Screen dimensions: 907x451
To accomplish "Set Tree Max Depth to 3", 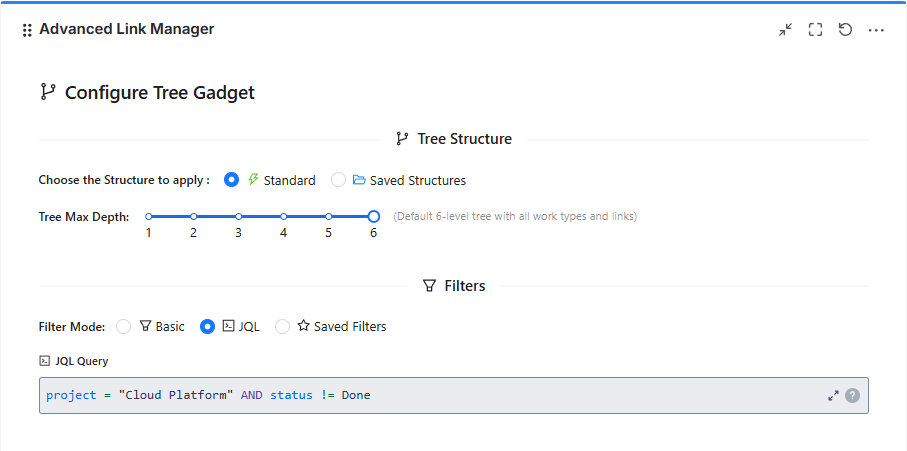I will click(238, 216).
